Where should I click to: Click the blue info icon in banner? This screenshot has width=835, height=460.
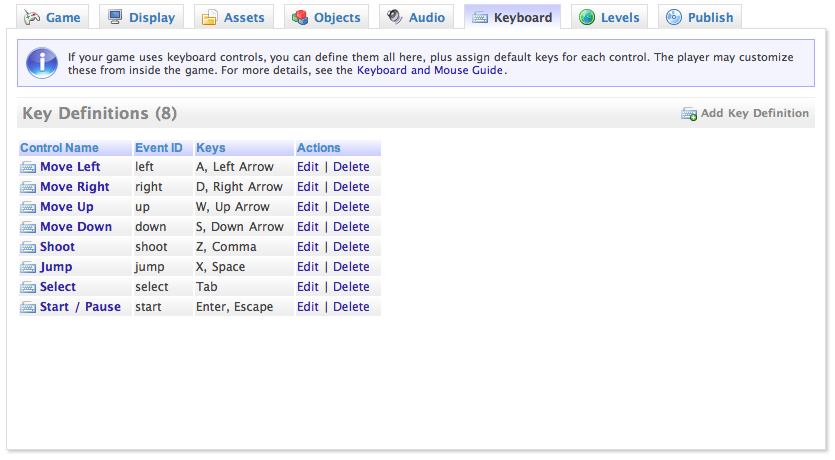[41, 63]
